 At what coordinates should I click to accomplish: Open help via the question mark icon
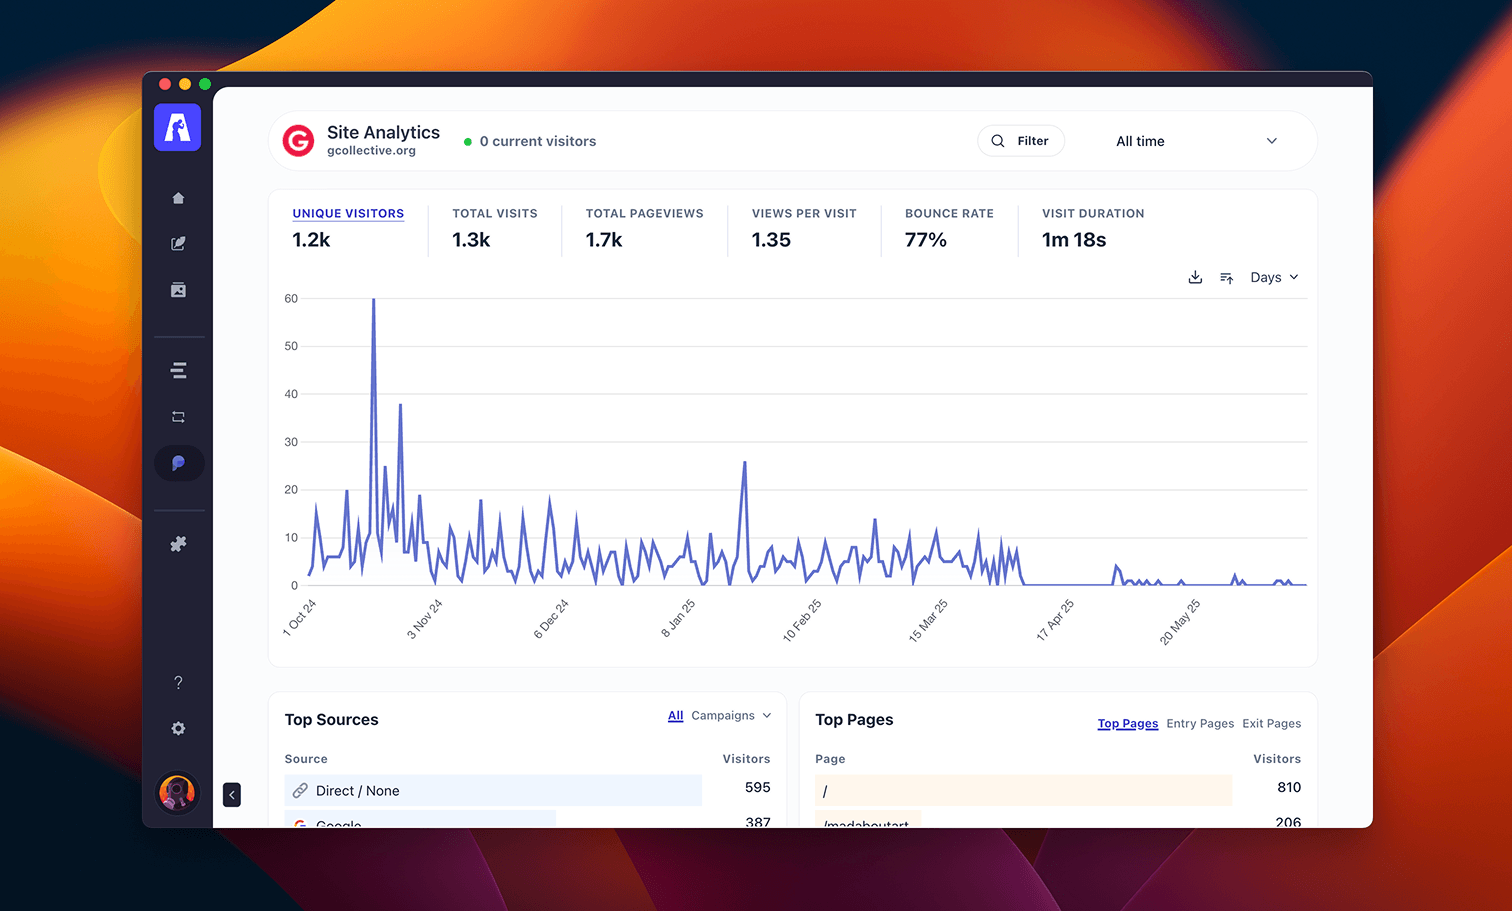pos(178,683)
